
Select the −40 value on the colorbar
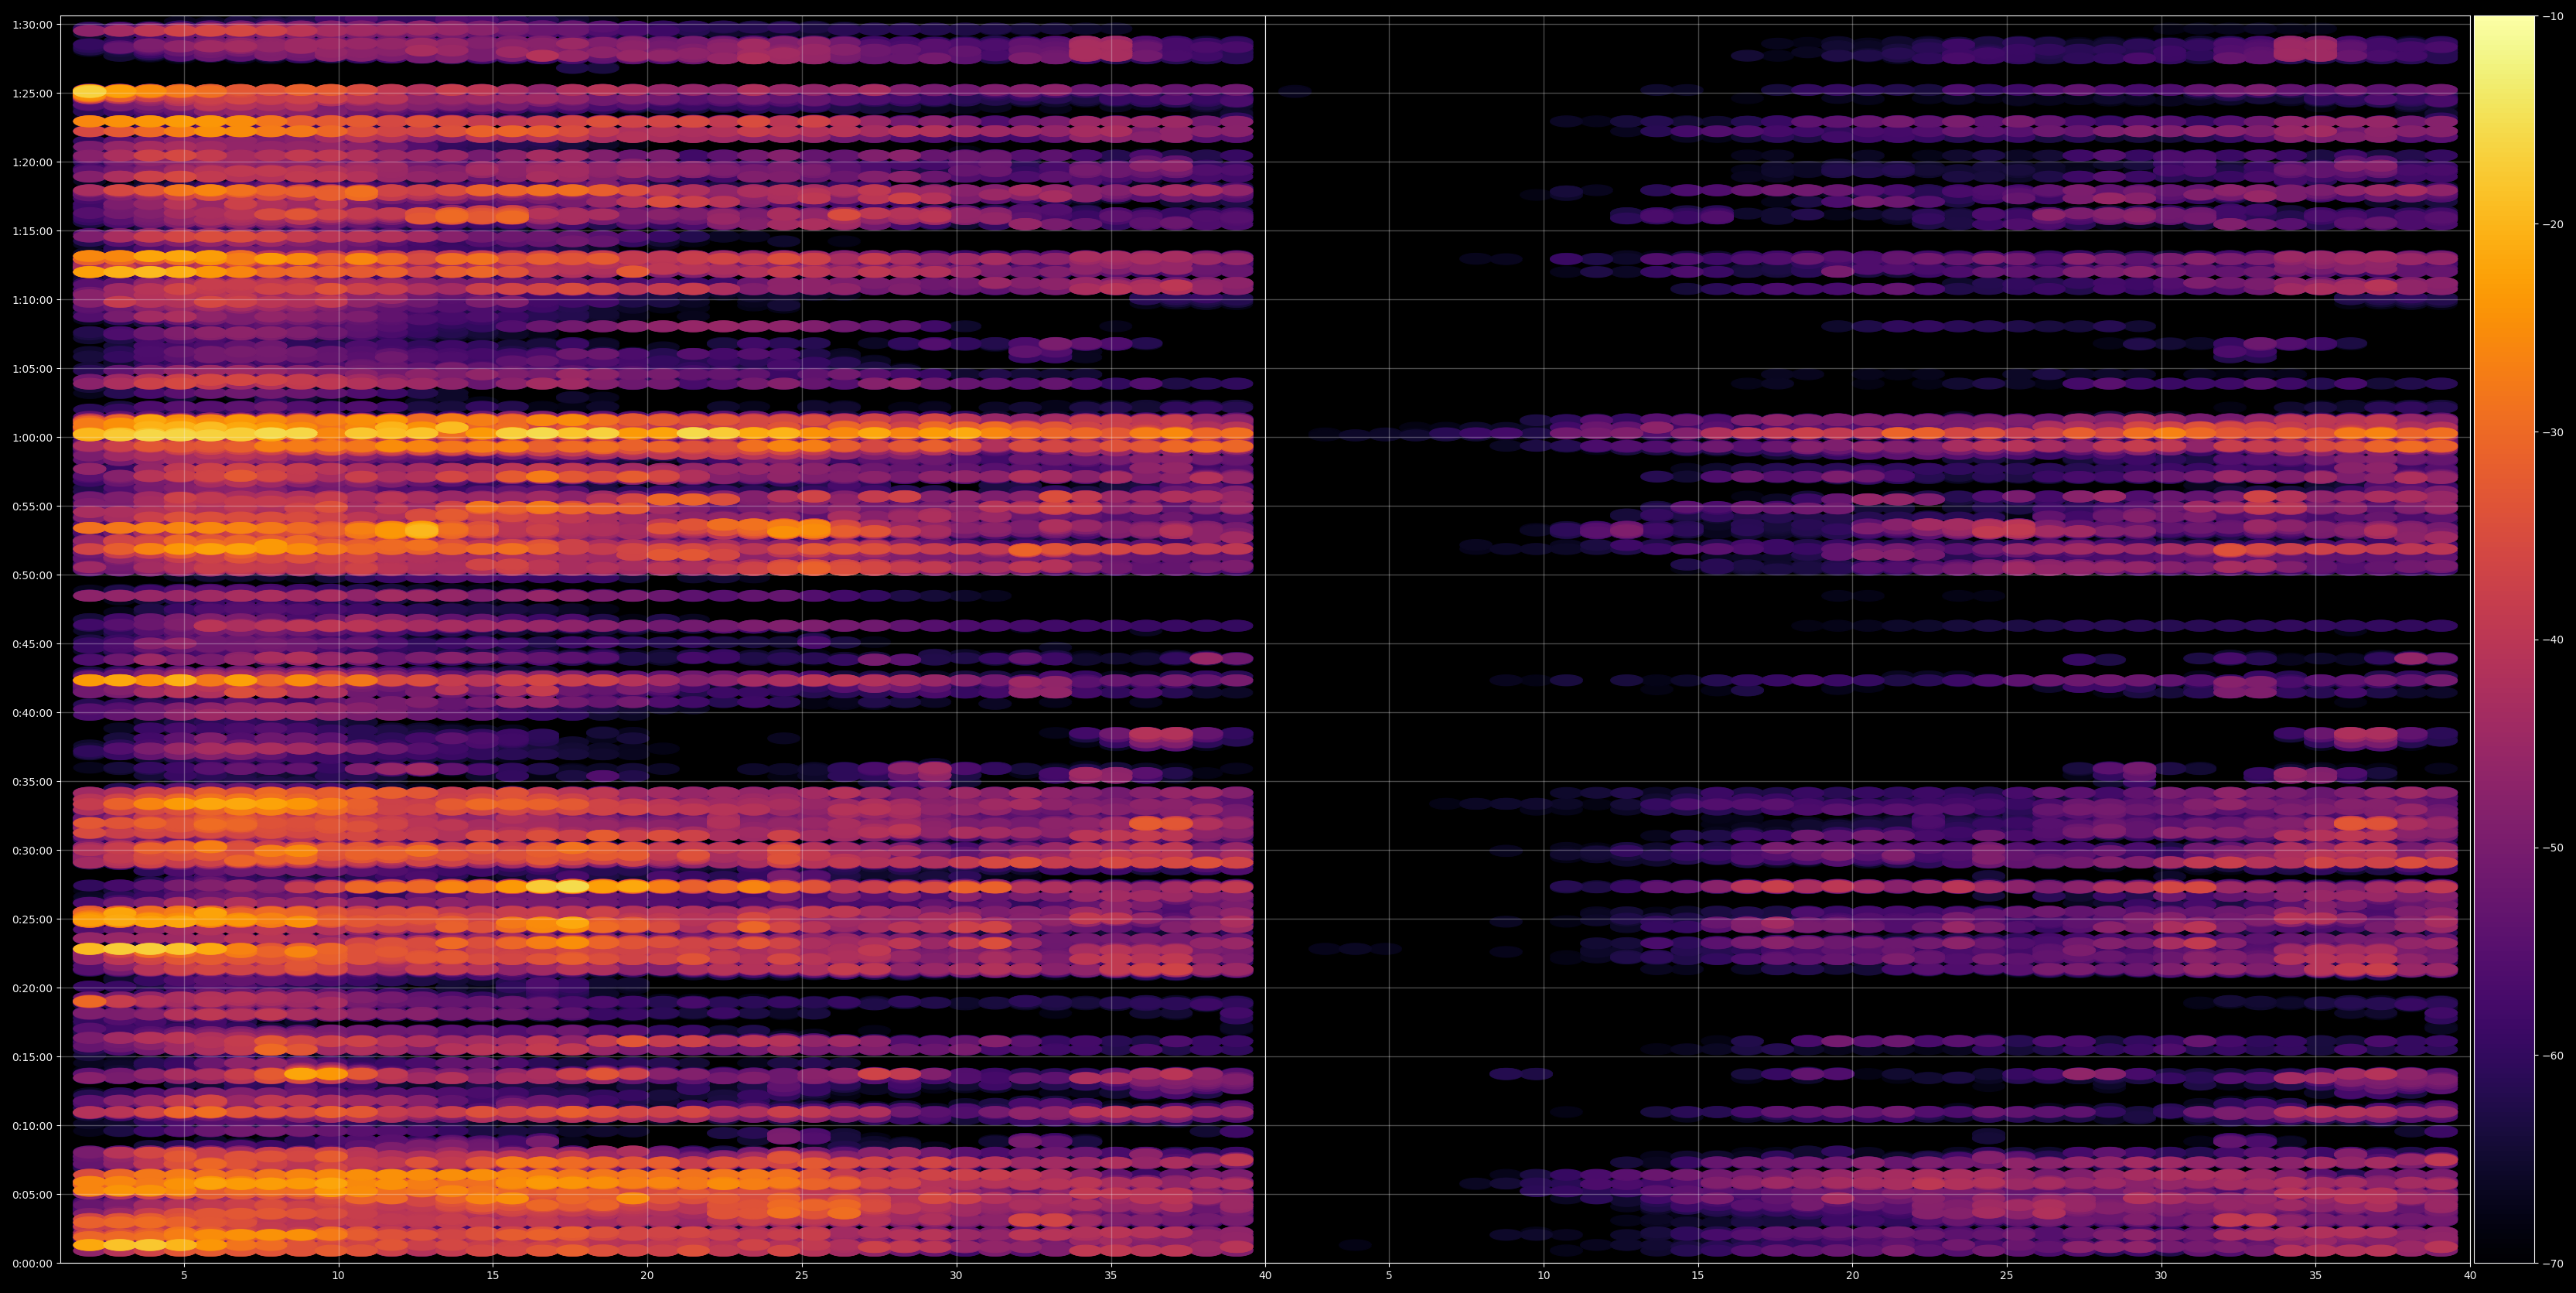tap(2553, 640)
